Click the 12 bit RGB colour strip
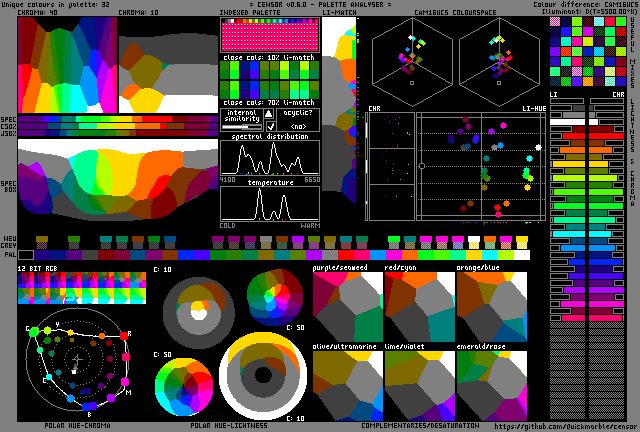 (x=82, y=288)
